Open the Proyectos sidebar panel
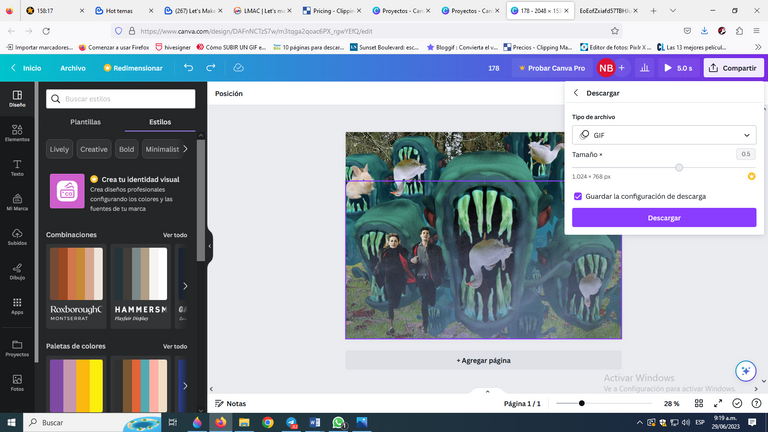The width and height of the screenshot is (768, 432). (x=17, y=348)
